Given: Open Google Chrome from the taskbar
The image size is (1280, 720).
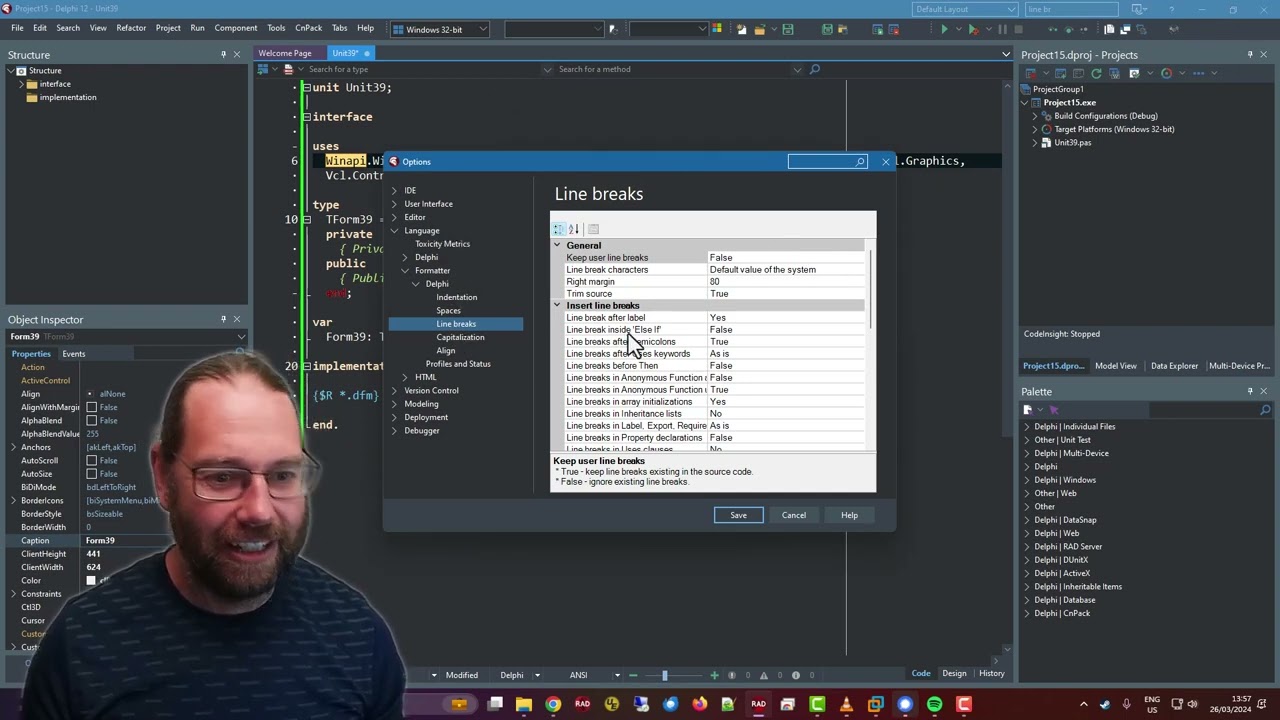Looking at the screenshot, I should pos(553,704).
